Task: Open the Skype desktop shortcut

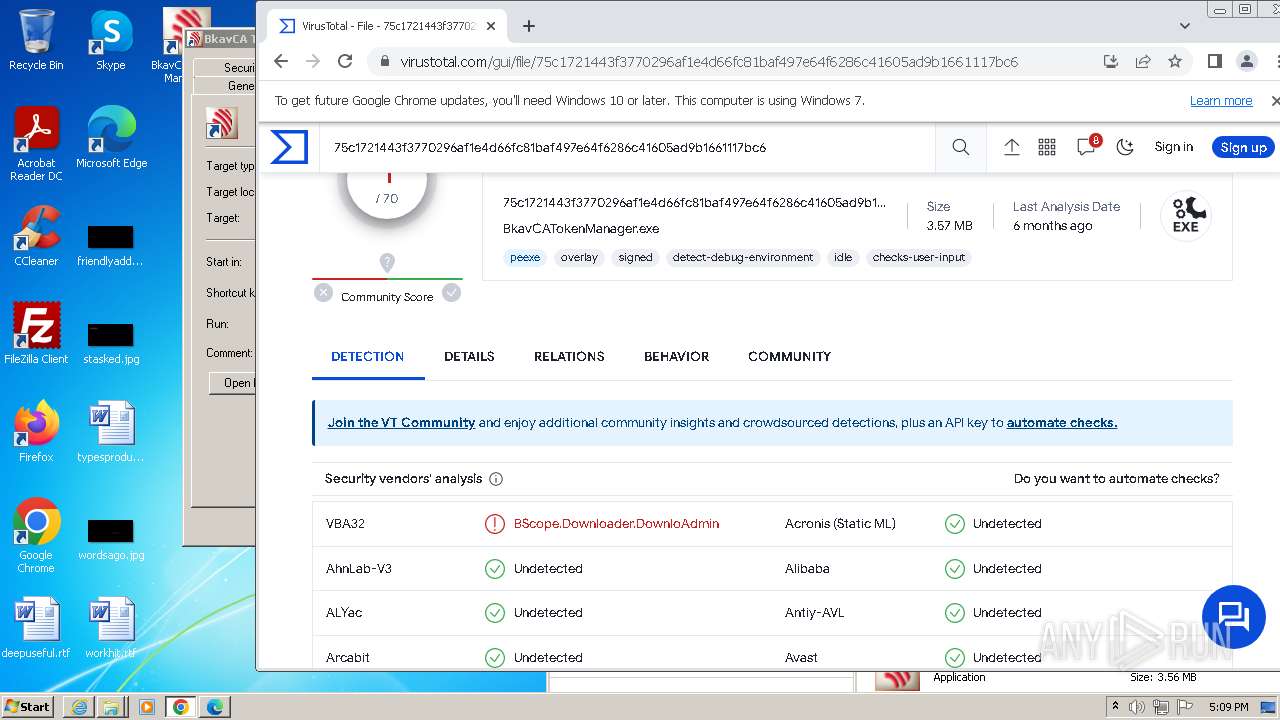Action: [x=111, y=41]
